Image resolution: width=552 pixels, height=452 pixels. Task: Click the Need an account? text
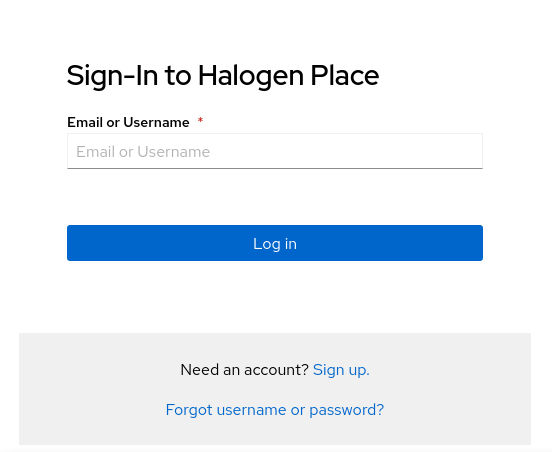coord(244,370)
